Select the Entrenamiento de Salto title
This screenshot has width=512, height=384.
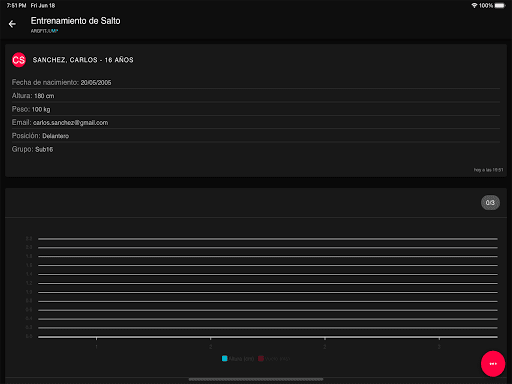(76, 21)
